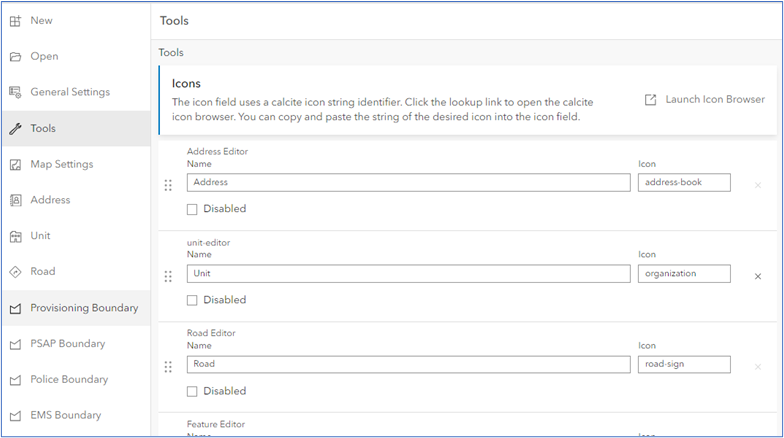Screen dimensions: 784x438
Task: Open the Unit settings page
Action: [x=76, y=236]
